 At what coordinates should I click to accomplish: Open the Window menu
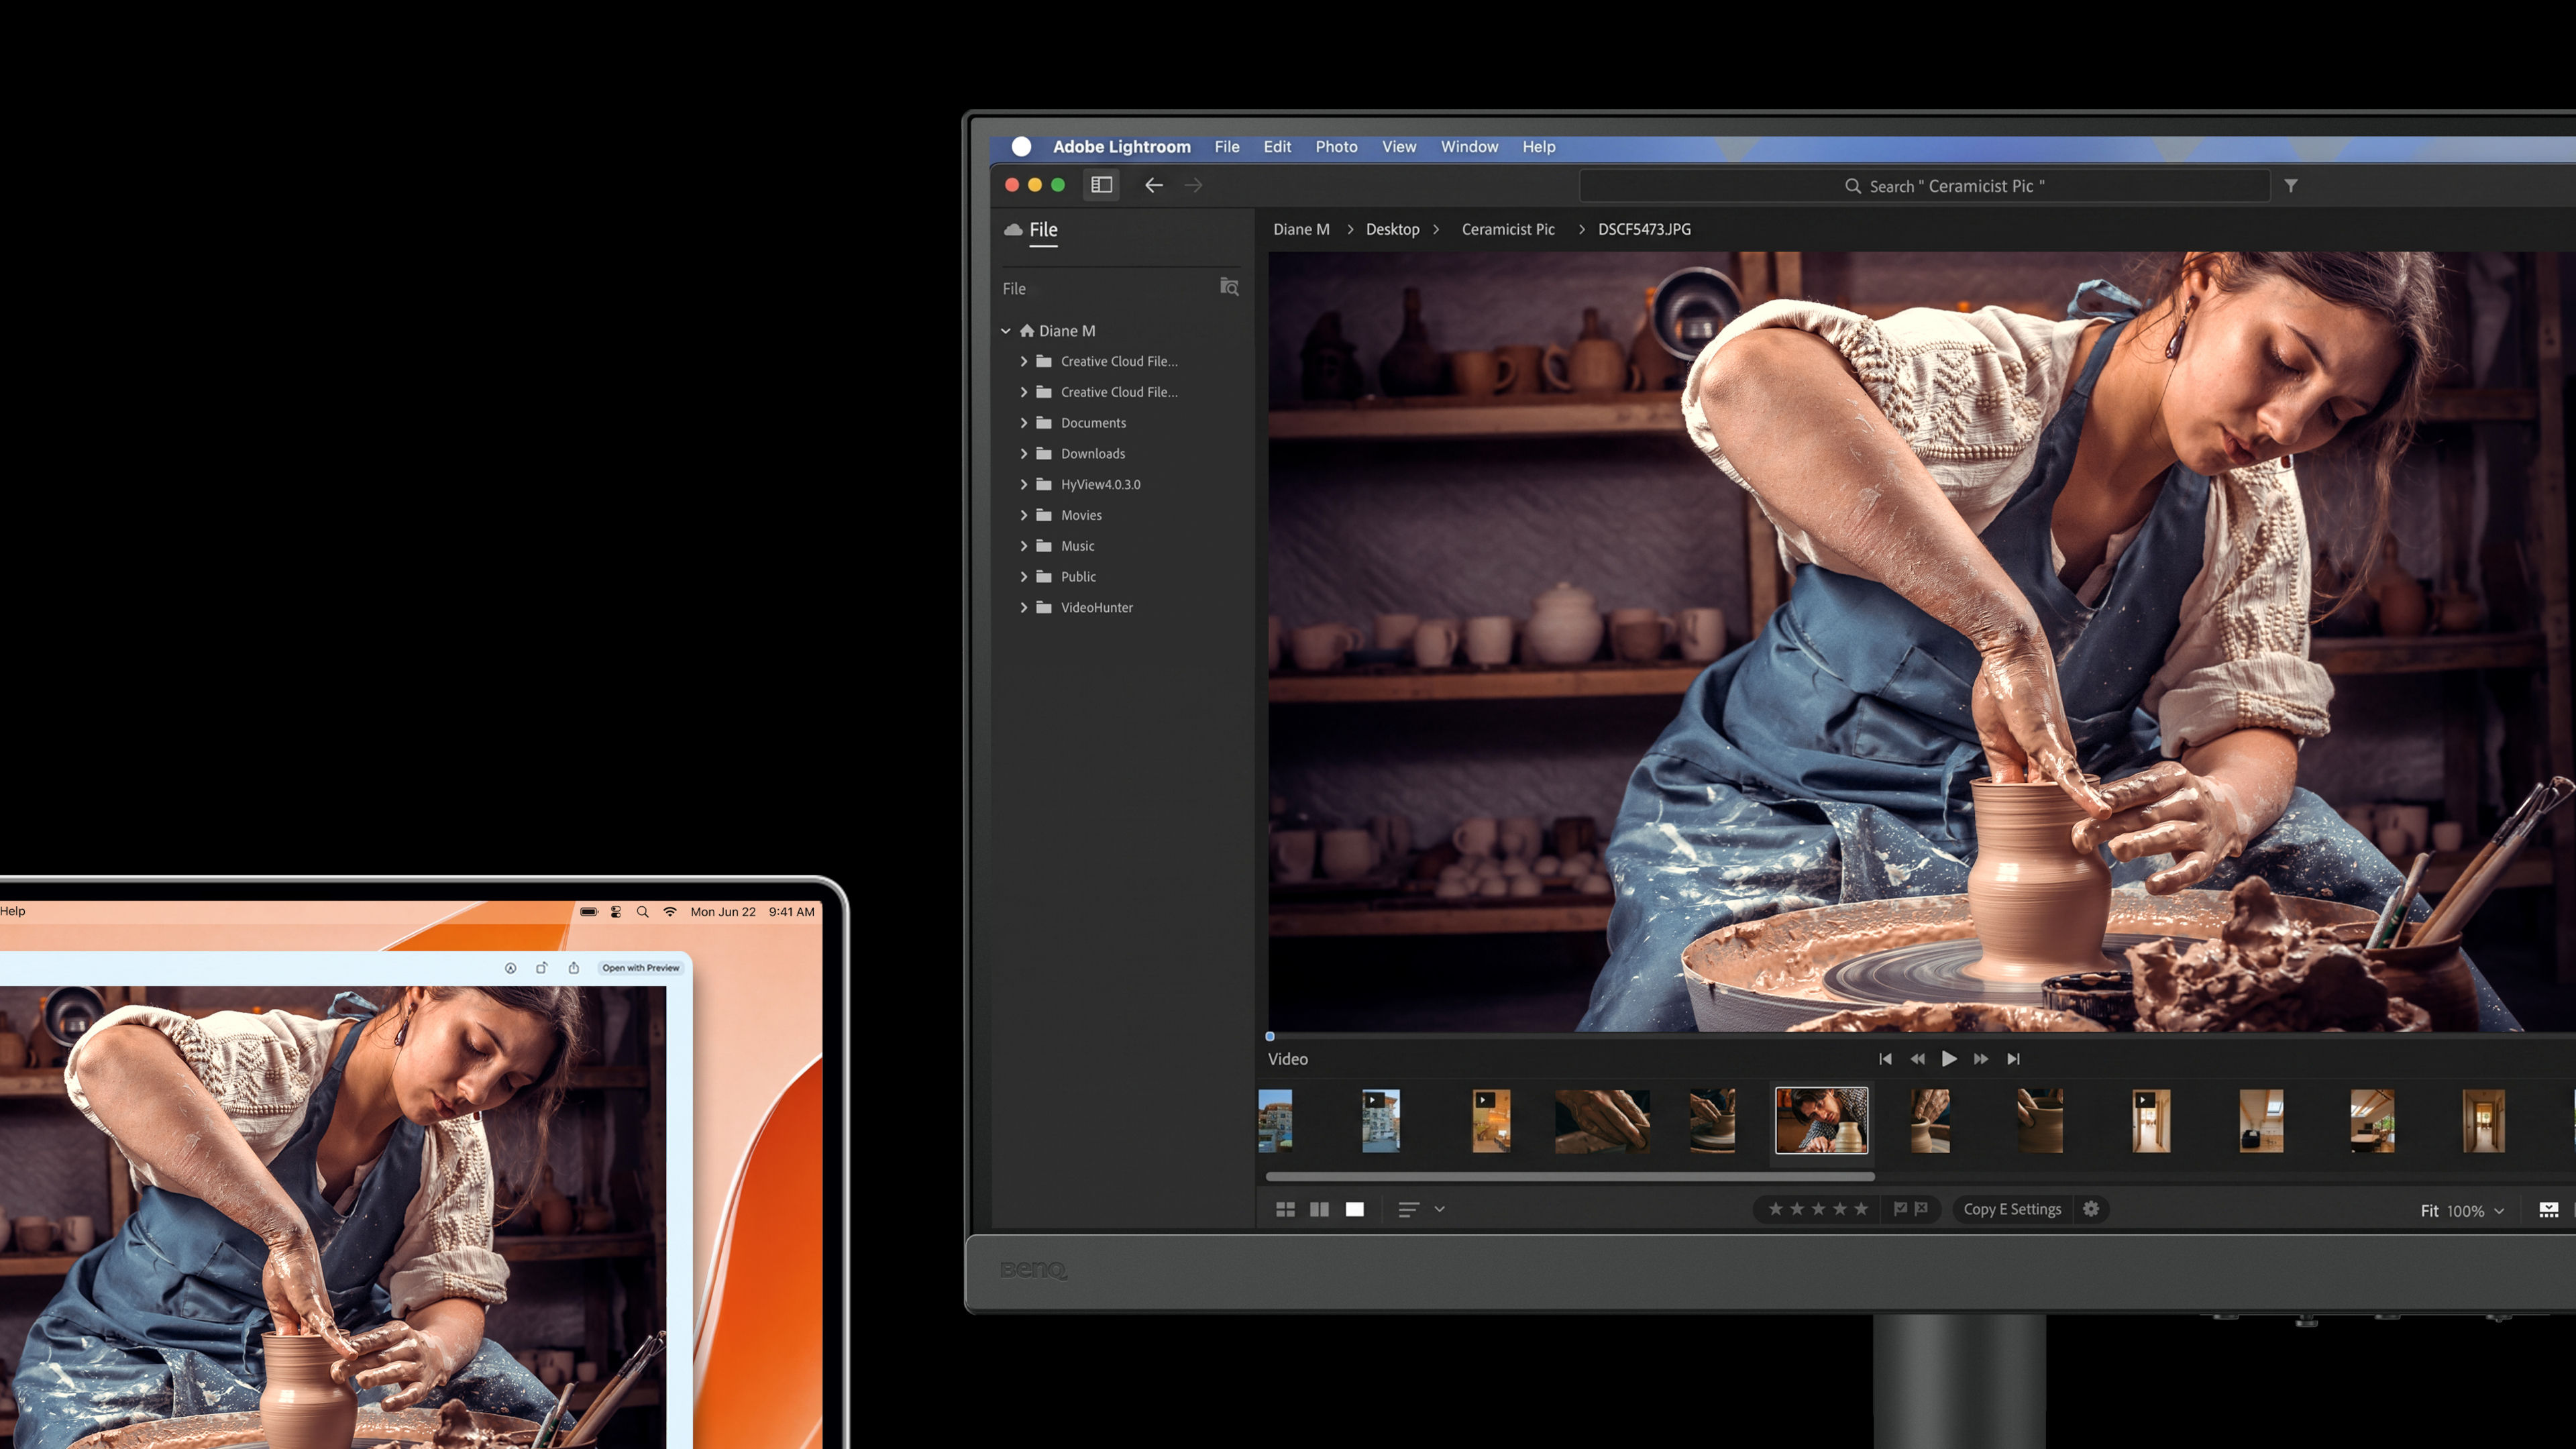coord(1469,147)
